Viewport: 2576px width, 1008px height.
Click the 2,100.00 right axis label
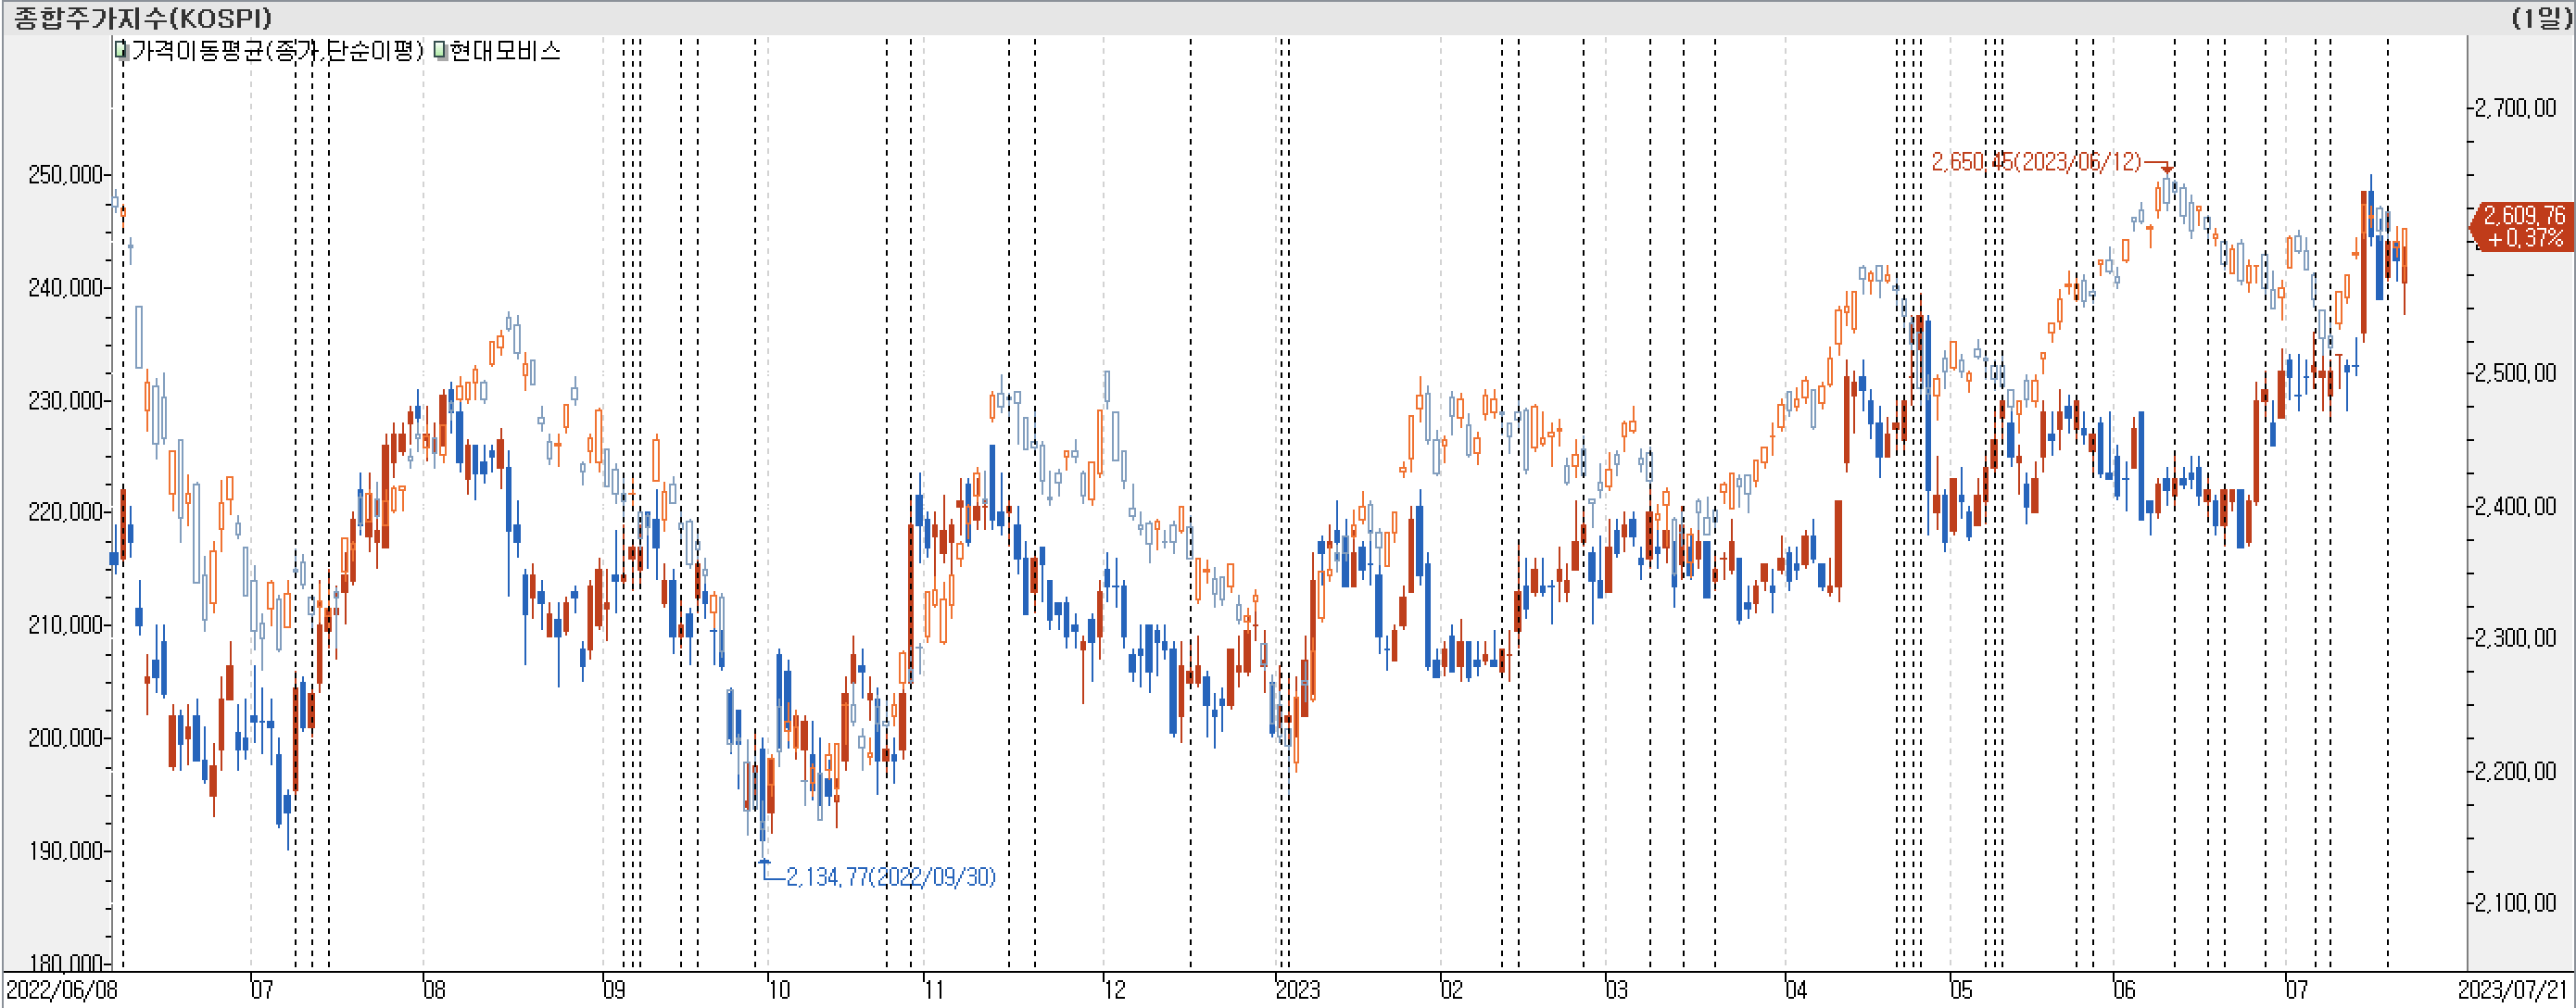coord(2515,903)
